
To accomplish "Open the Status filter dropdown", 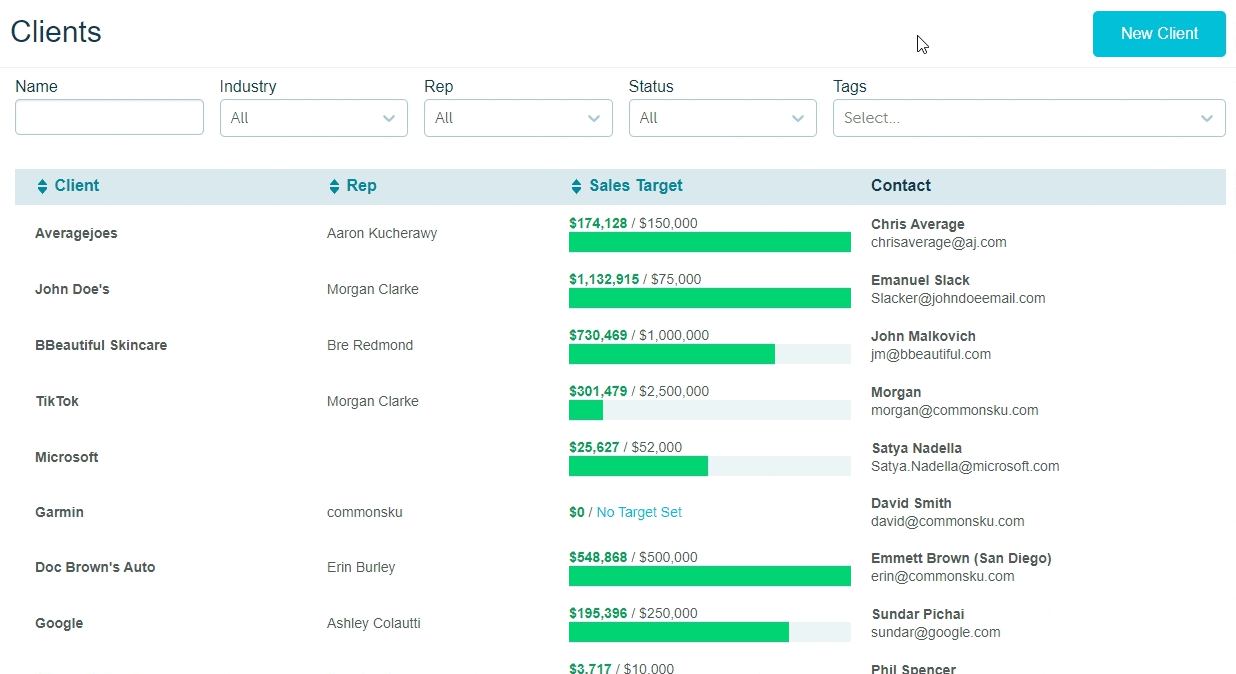I will [x=722, y=118].
